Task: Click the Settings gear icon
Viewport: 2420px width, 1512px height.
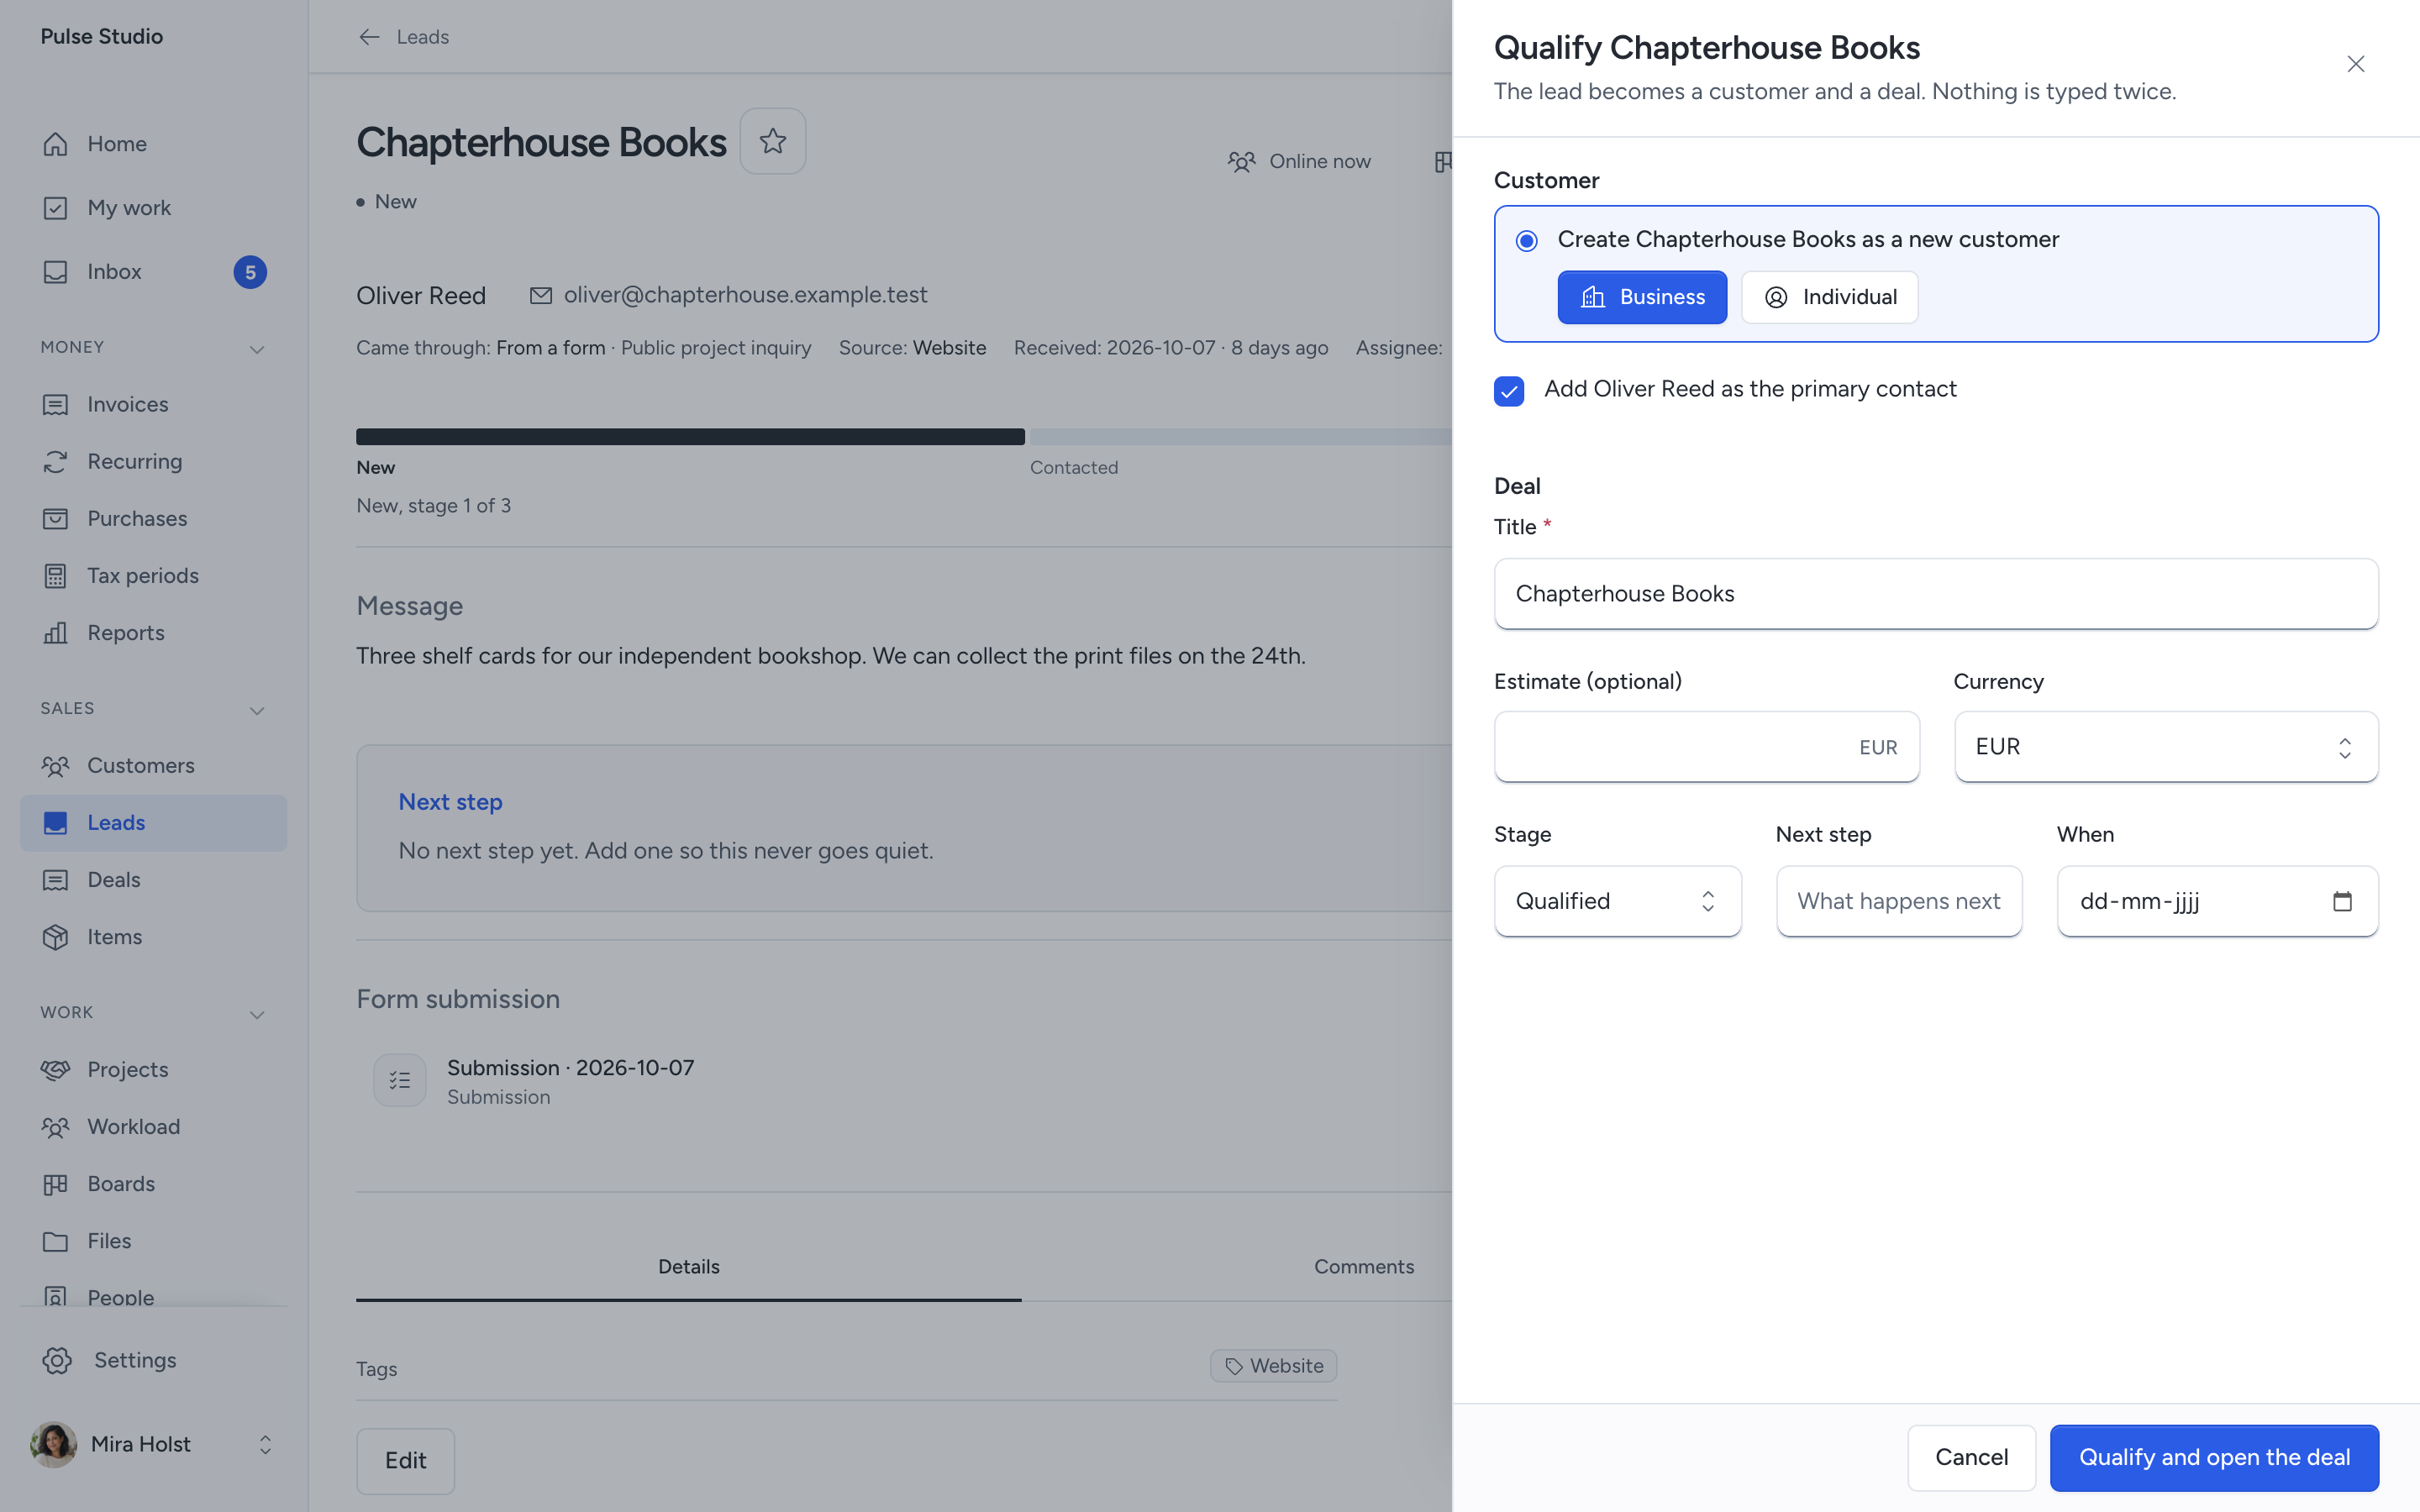Action: [x=57, y=1360]
